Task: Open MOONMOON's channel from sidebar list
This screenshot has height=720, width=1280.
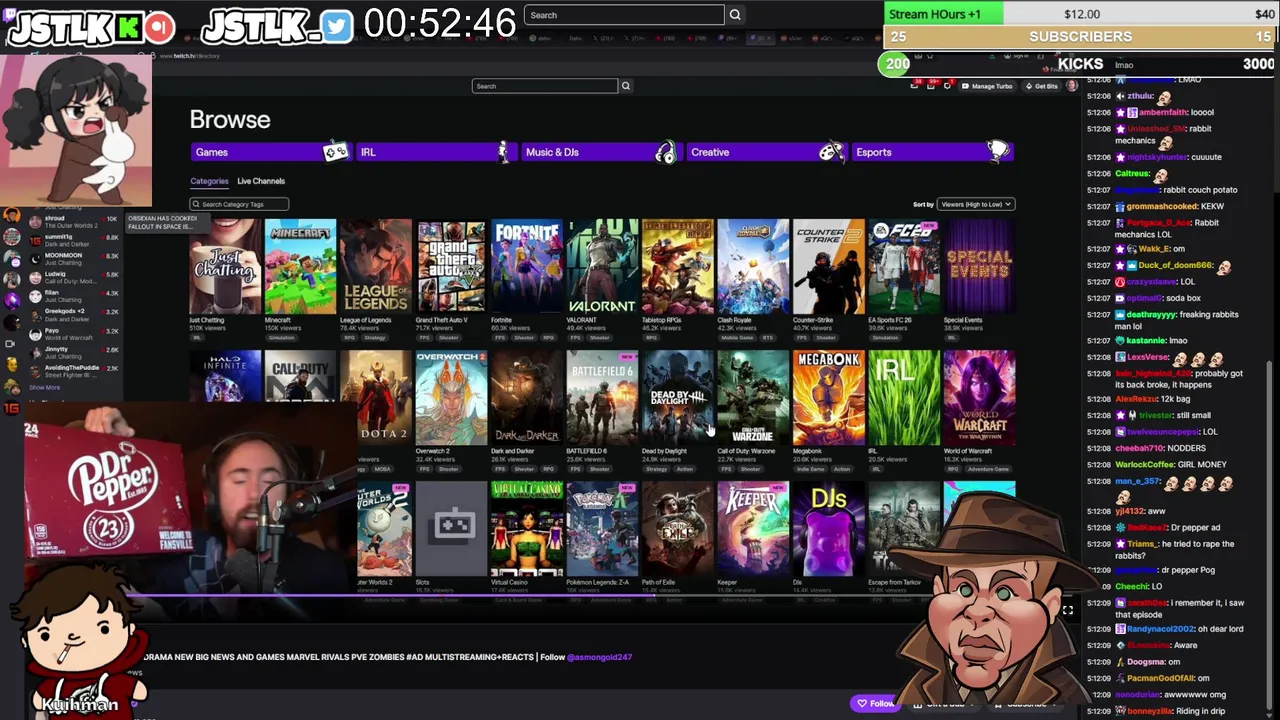Action: (75, 258)
